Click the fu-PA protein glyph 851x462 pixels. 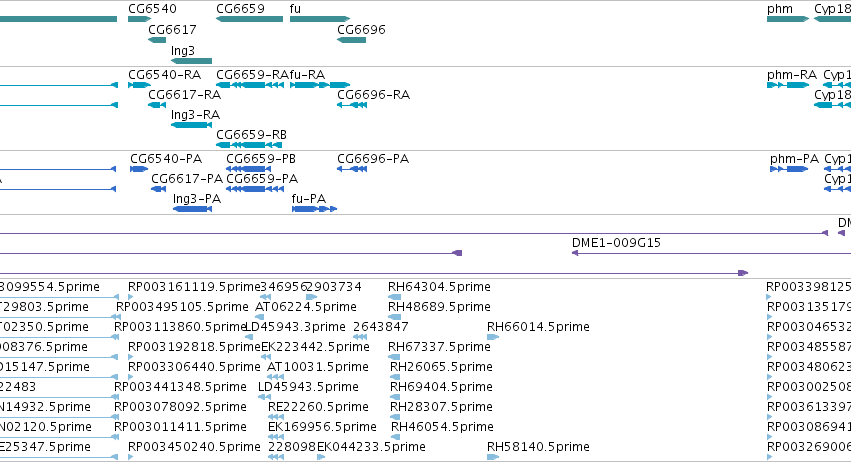(x=315, y=209)
